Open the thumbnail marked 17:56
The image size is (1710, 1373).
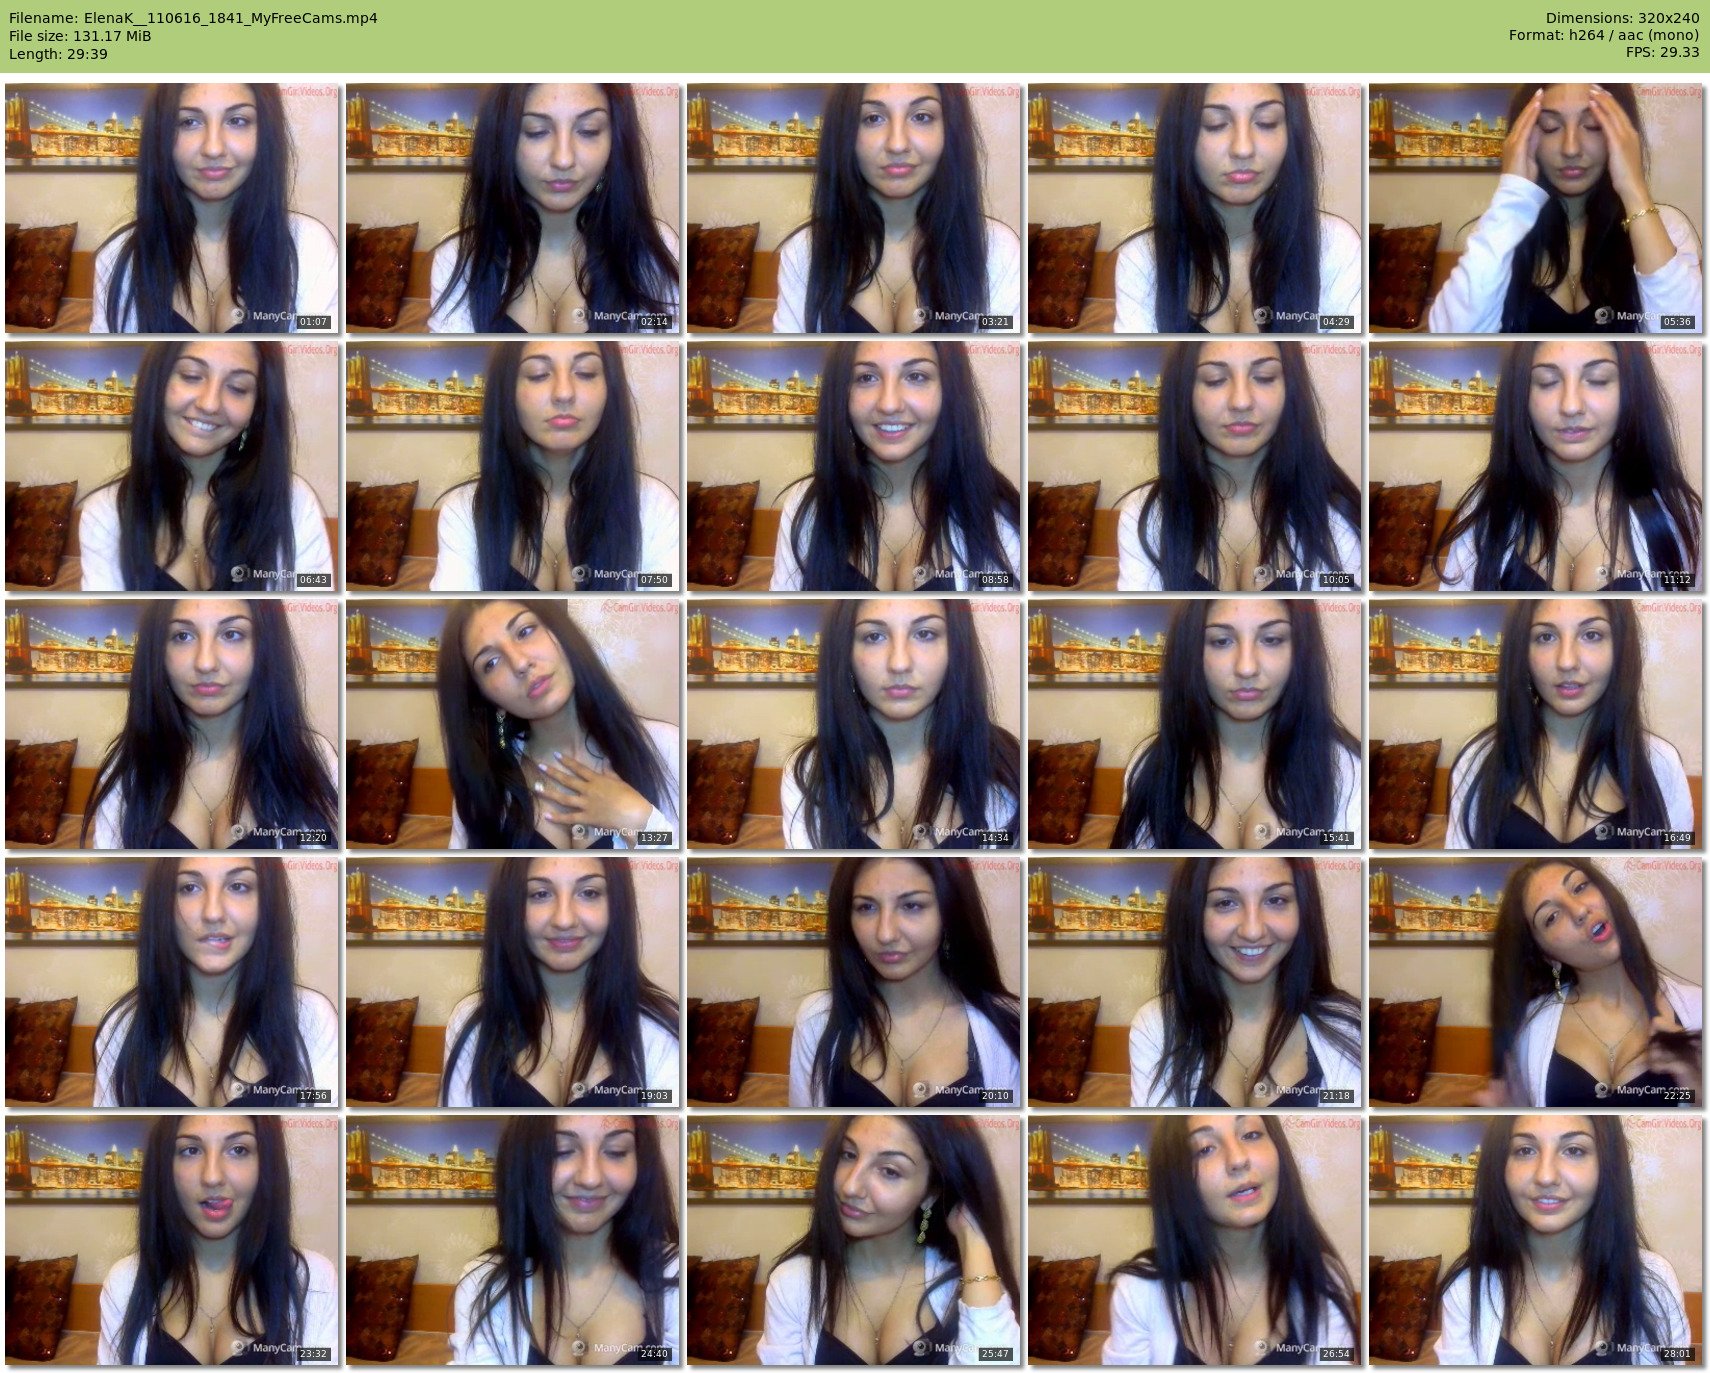(x=172, y=982)
